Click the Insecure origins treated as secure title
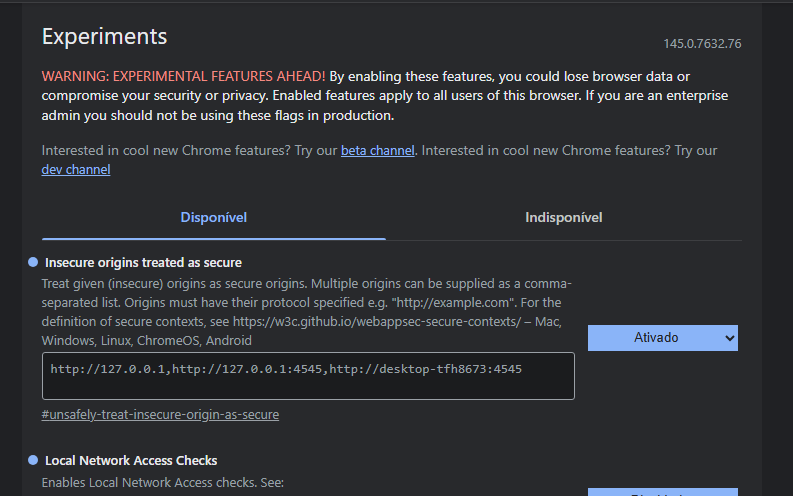This screenshot has height=496, width=793. [143, 263]
